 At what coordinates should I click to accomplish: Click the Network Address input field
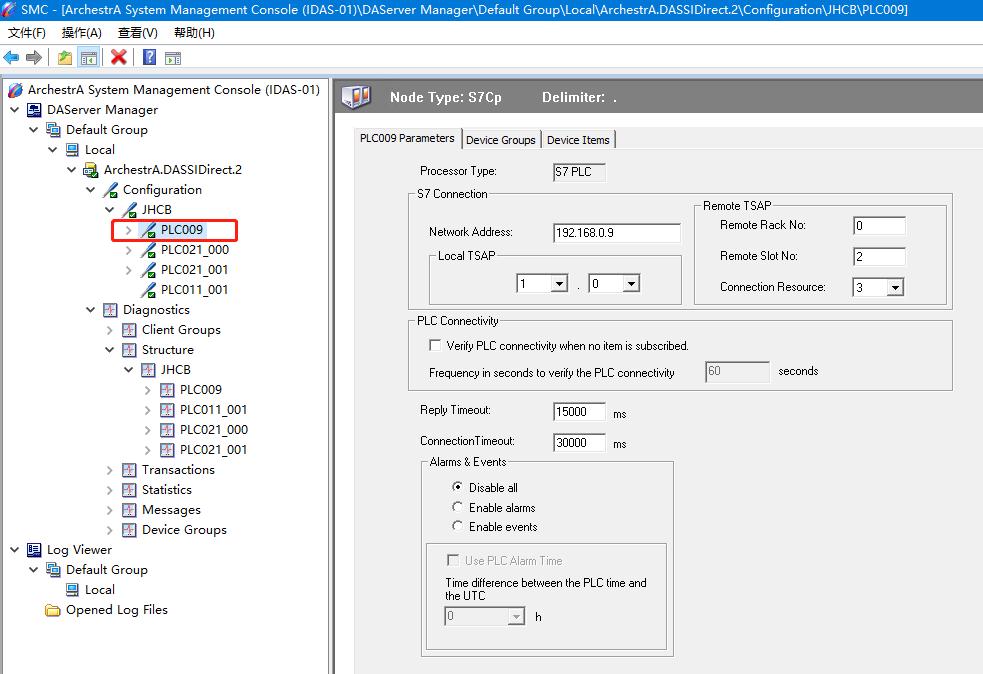(x=616, y=233)
